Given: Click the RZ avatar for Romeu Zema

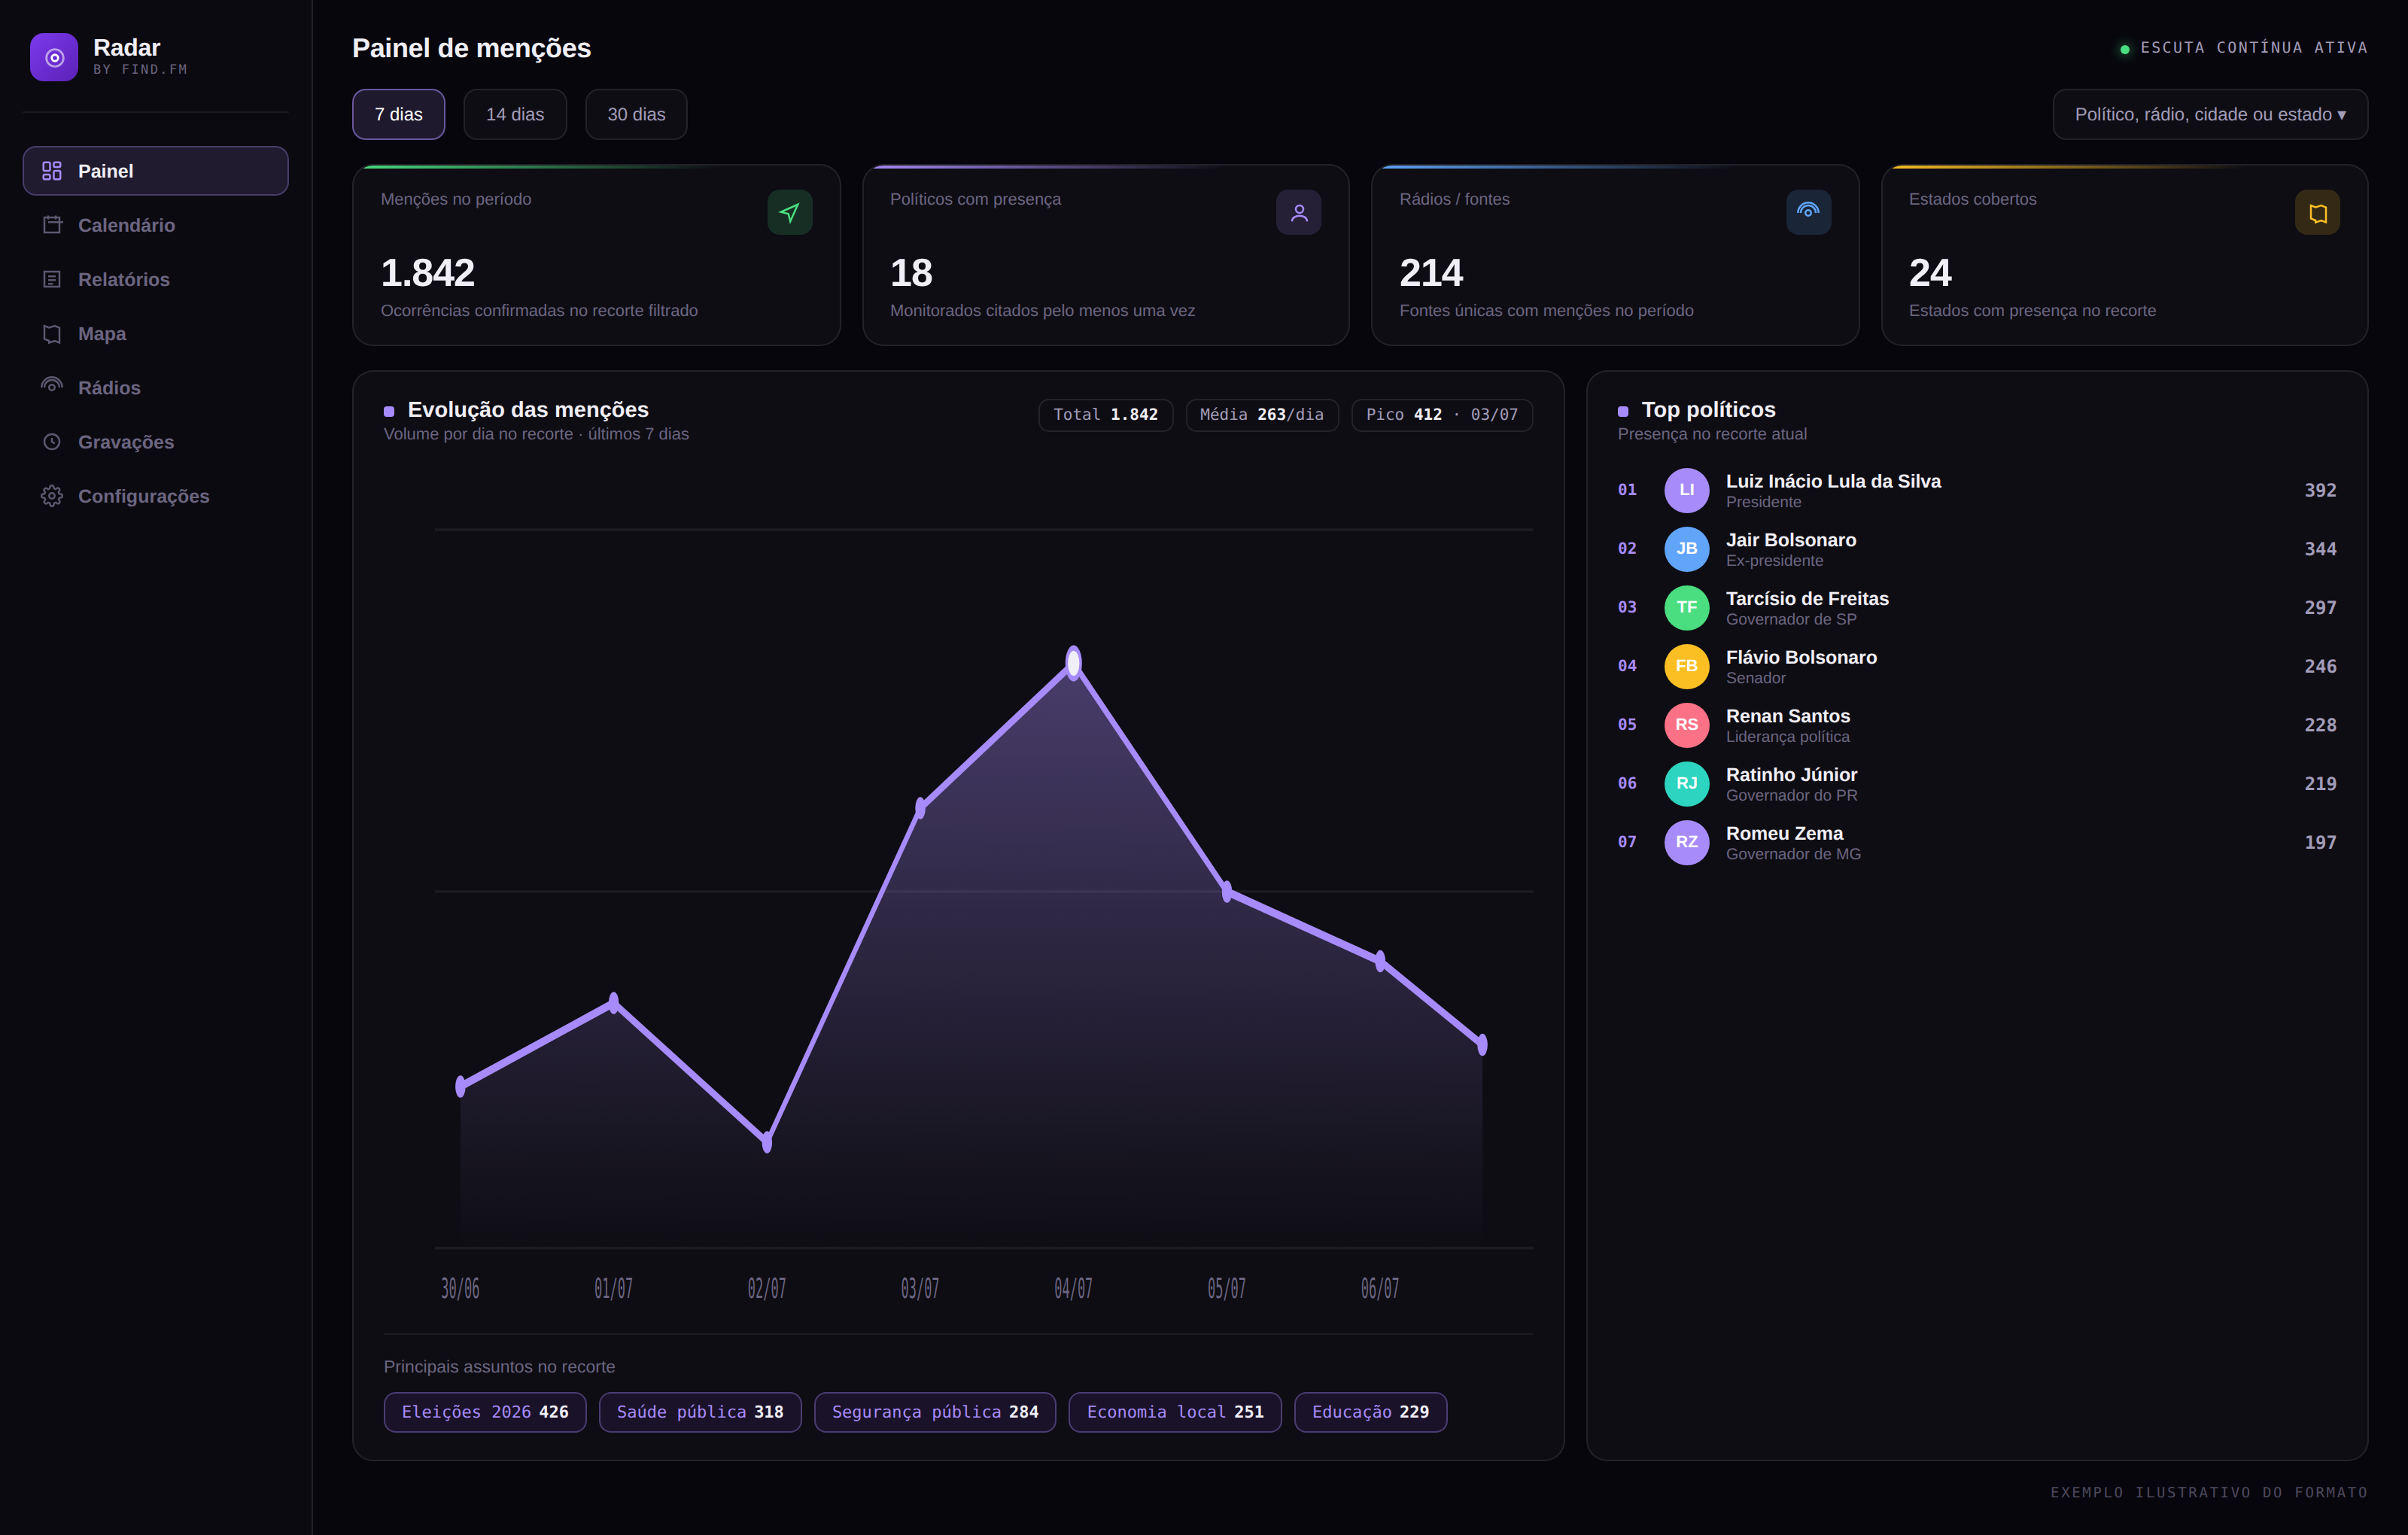Looking at the screenshot, I should pyautogui.click(x=1686, y=842).
